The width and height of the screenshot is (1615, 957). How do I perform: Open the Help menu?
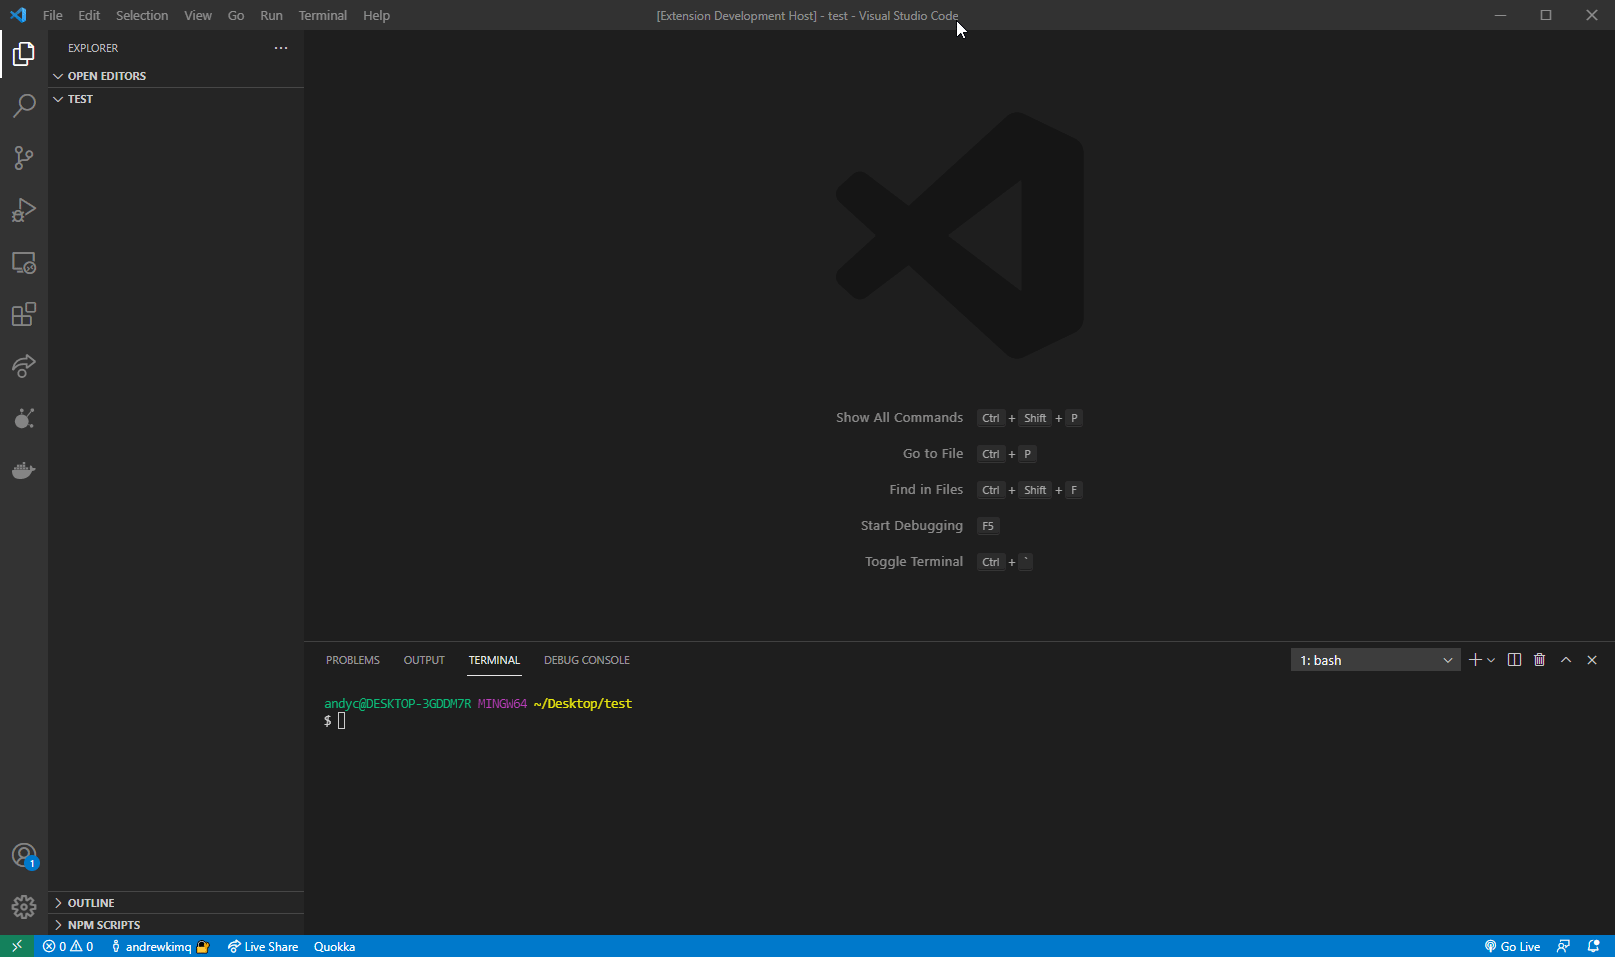tap(376, 15)
